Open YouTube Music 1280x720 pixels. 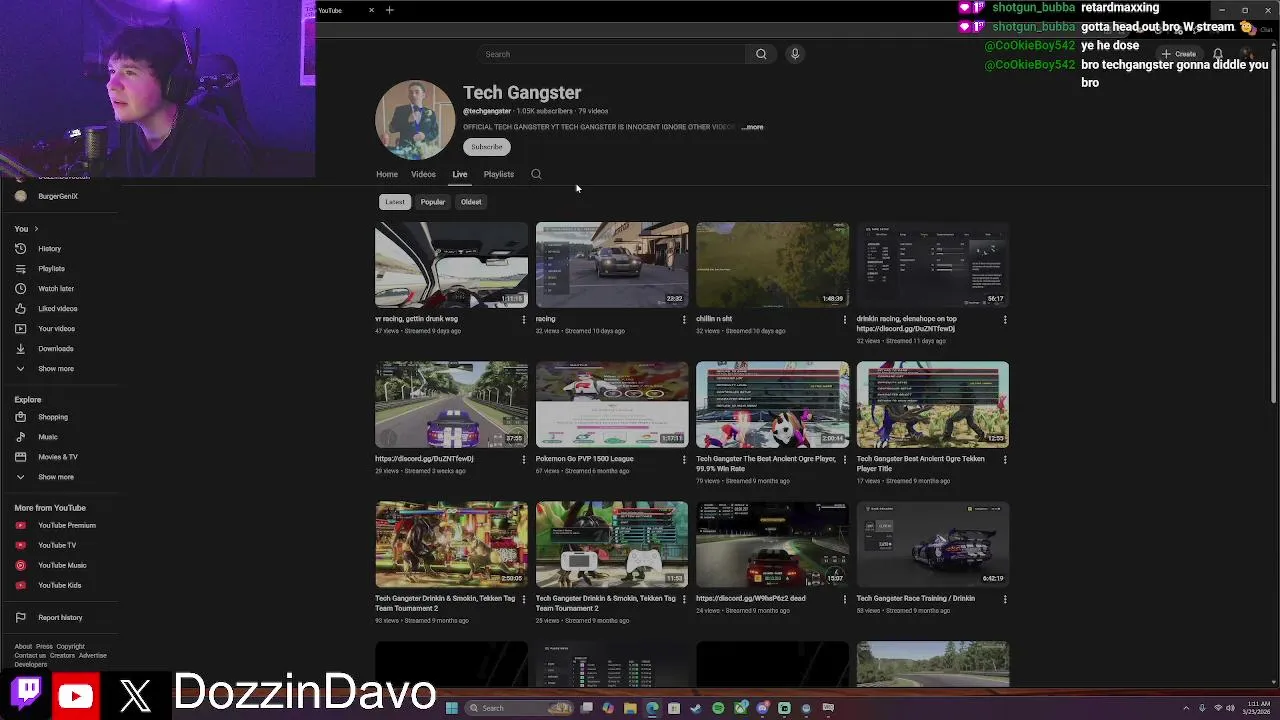coord(62,565)
